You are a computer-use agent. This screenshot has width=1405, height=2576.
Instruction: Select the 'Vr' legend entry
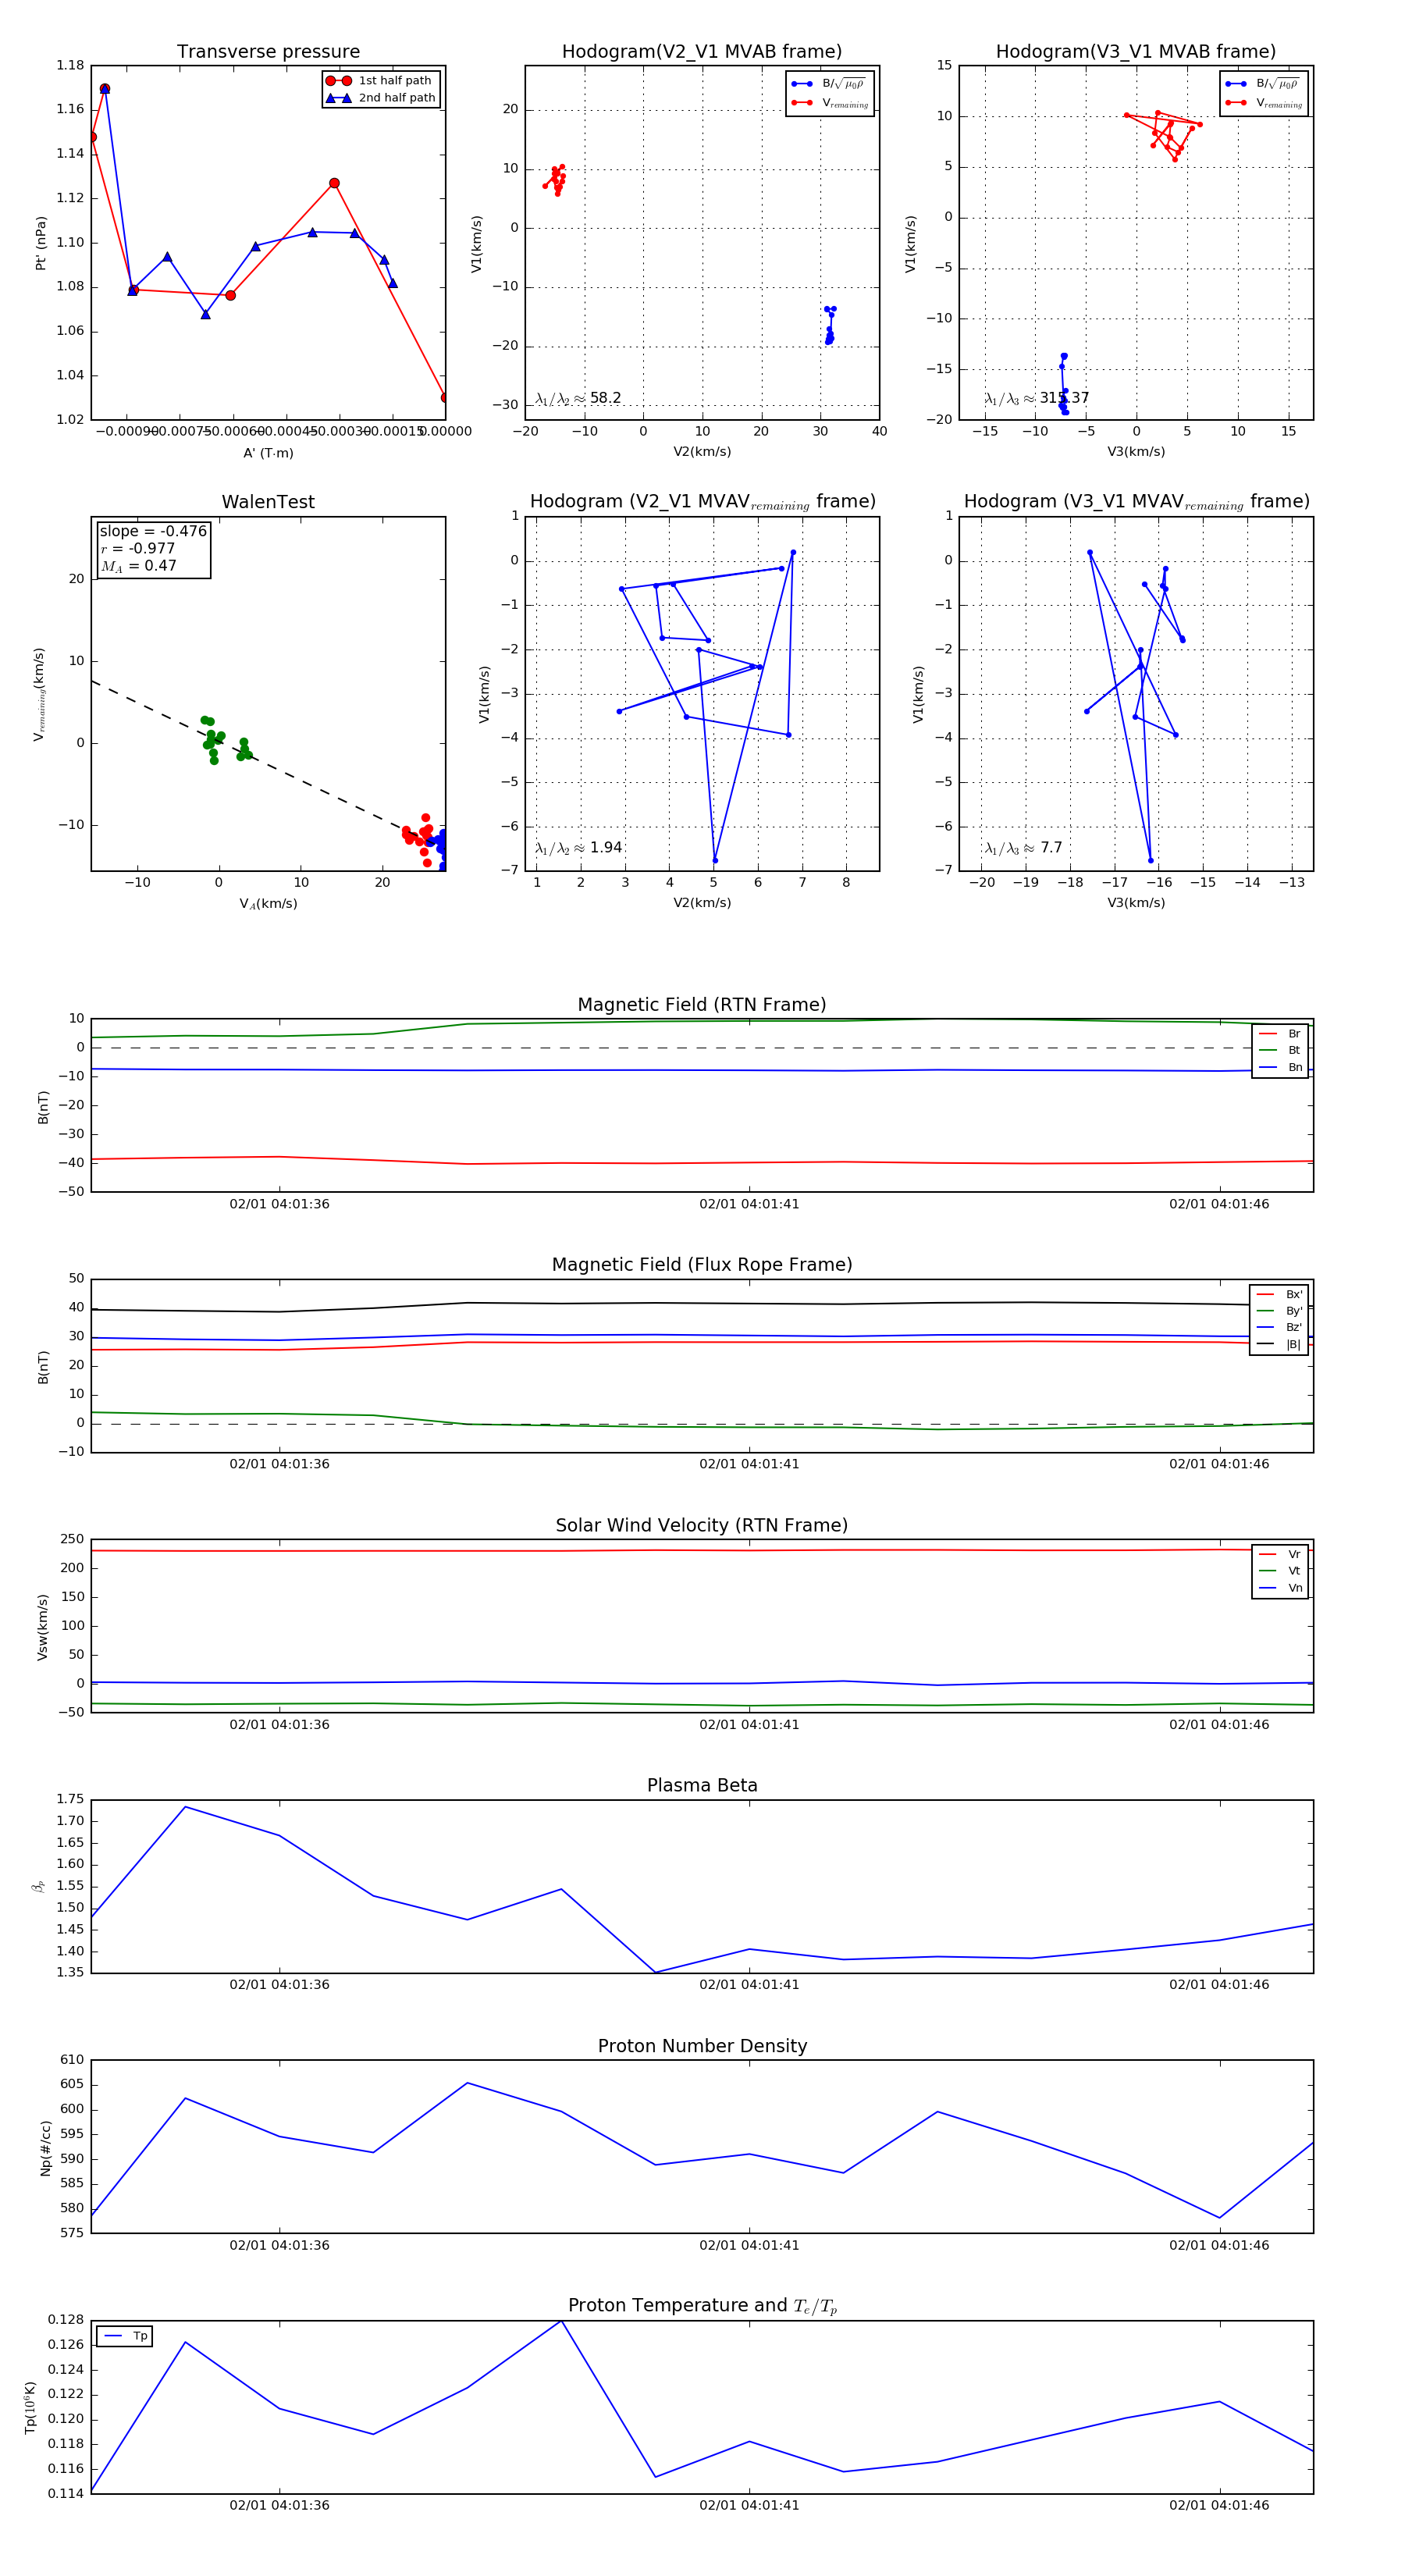coord(1280,1554)
